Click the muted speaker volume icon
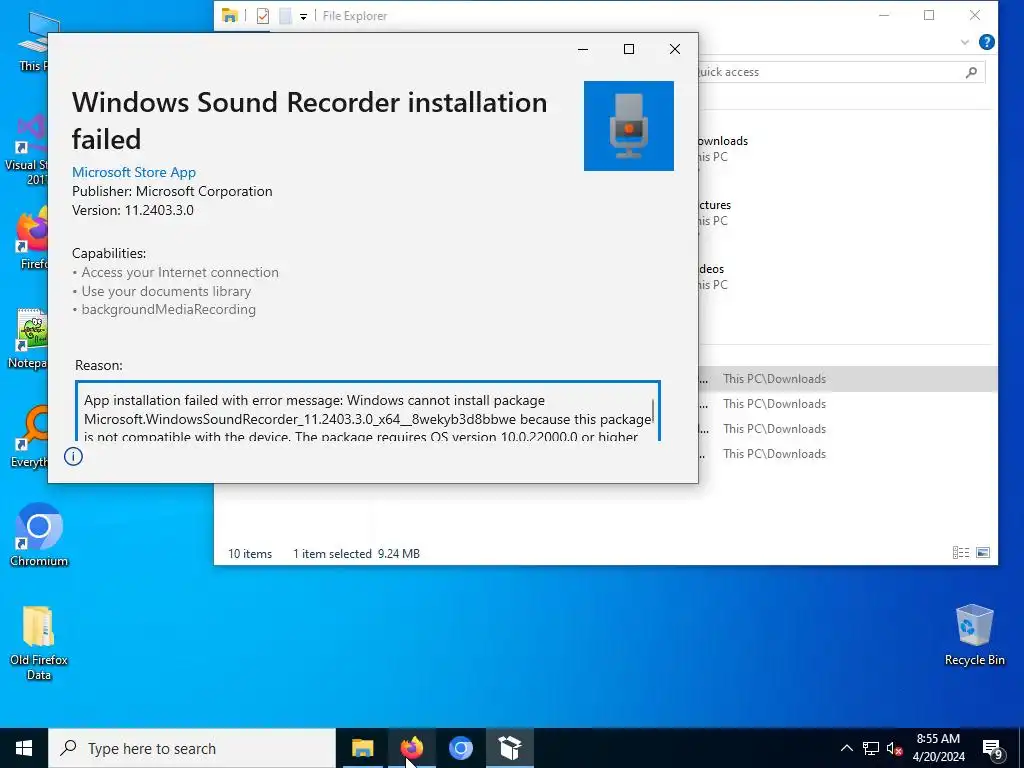This screenshot has width=1024, height=768. 894,748
